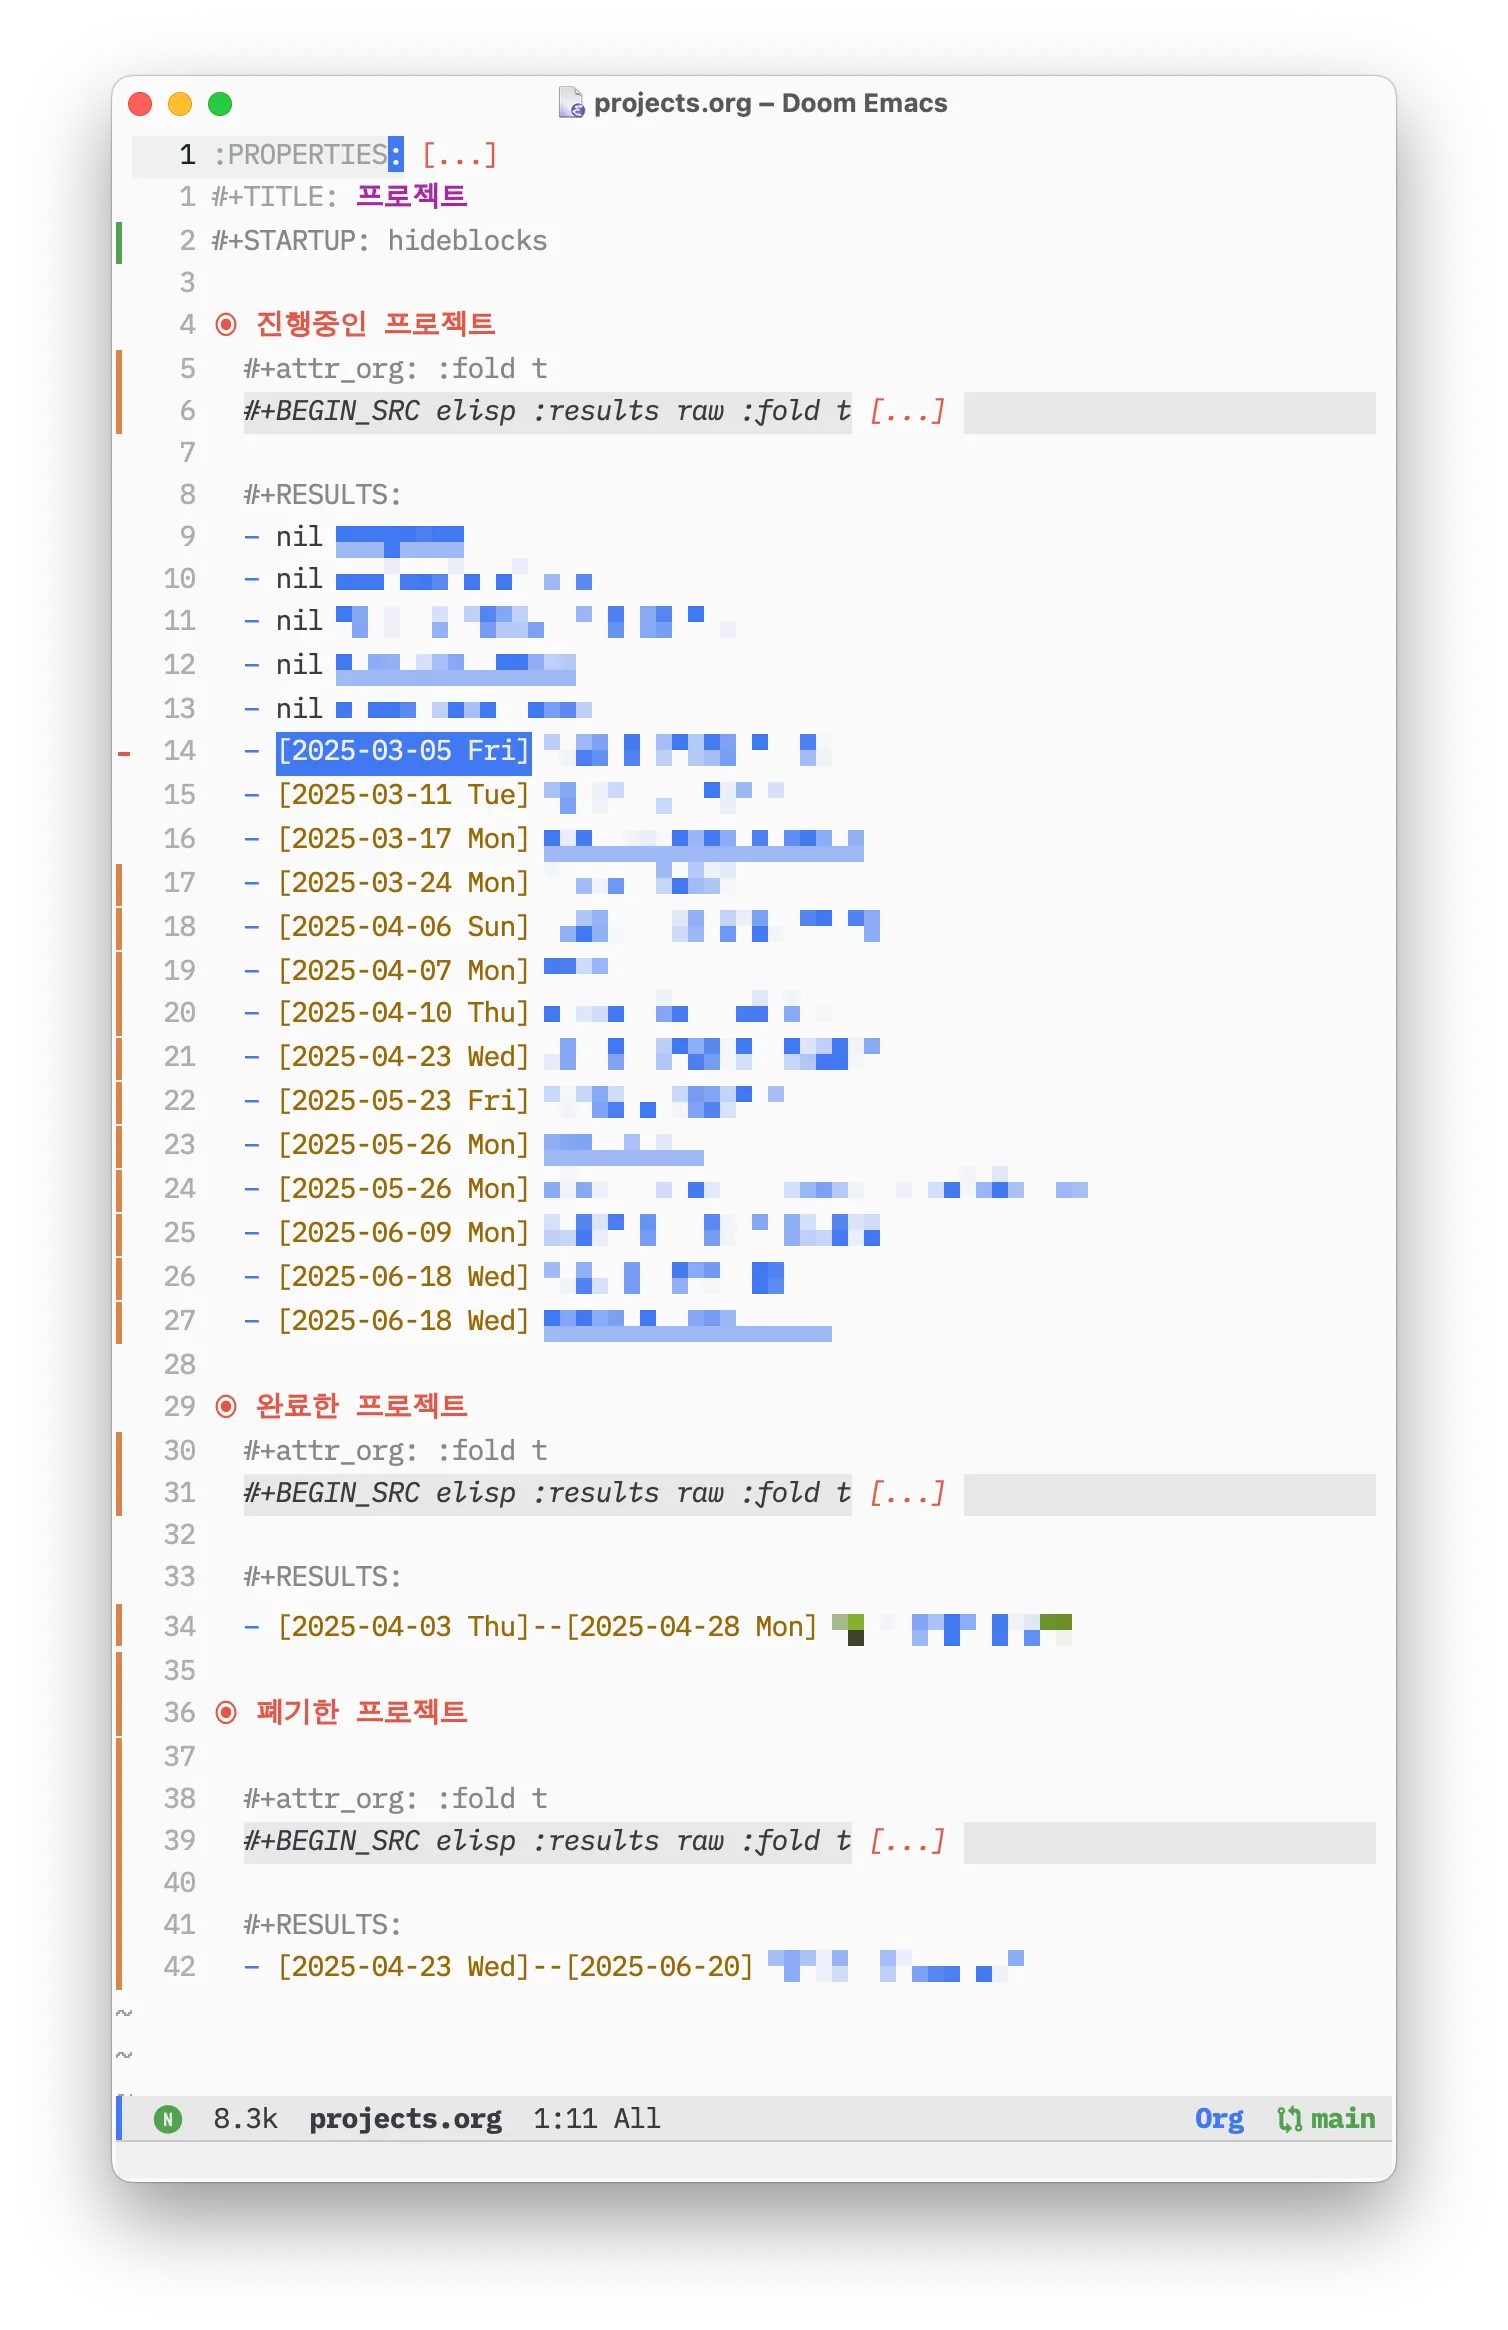Click the [2025-06-18 Wed] timestamp on line 27
Image resolution: width=1508 pixels, height=2330 pixels.
[x=403, y=1321]
